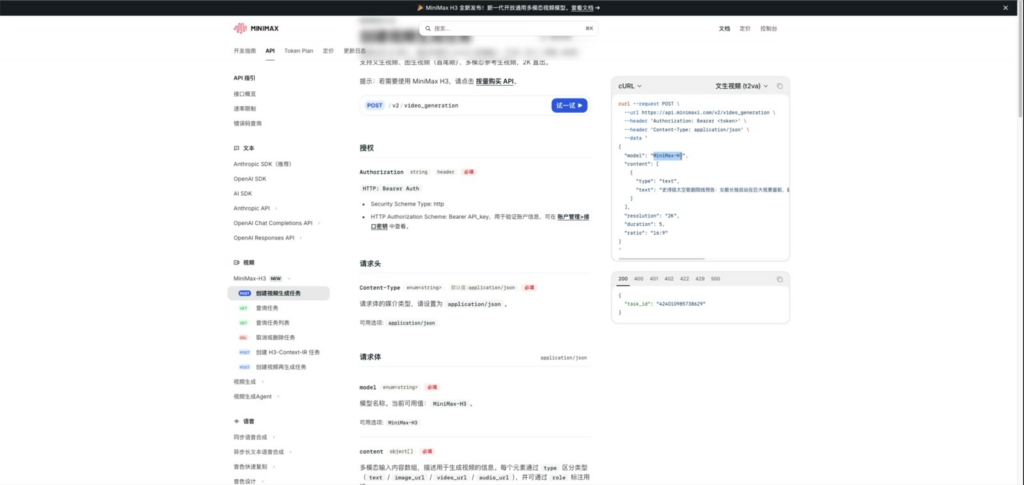Click the 试一试 try-it button

click(x=569, y=105)
